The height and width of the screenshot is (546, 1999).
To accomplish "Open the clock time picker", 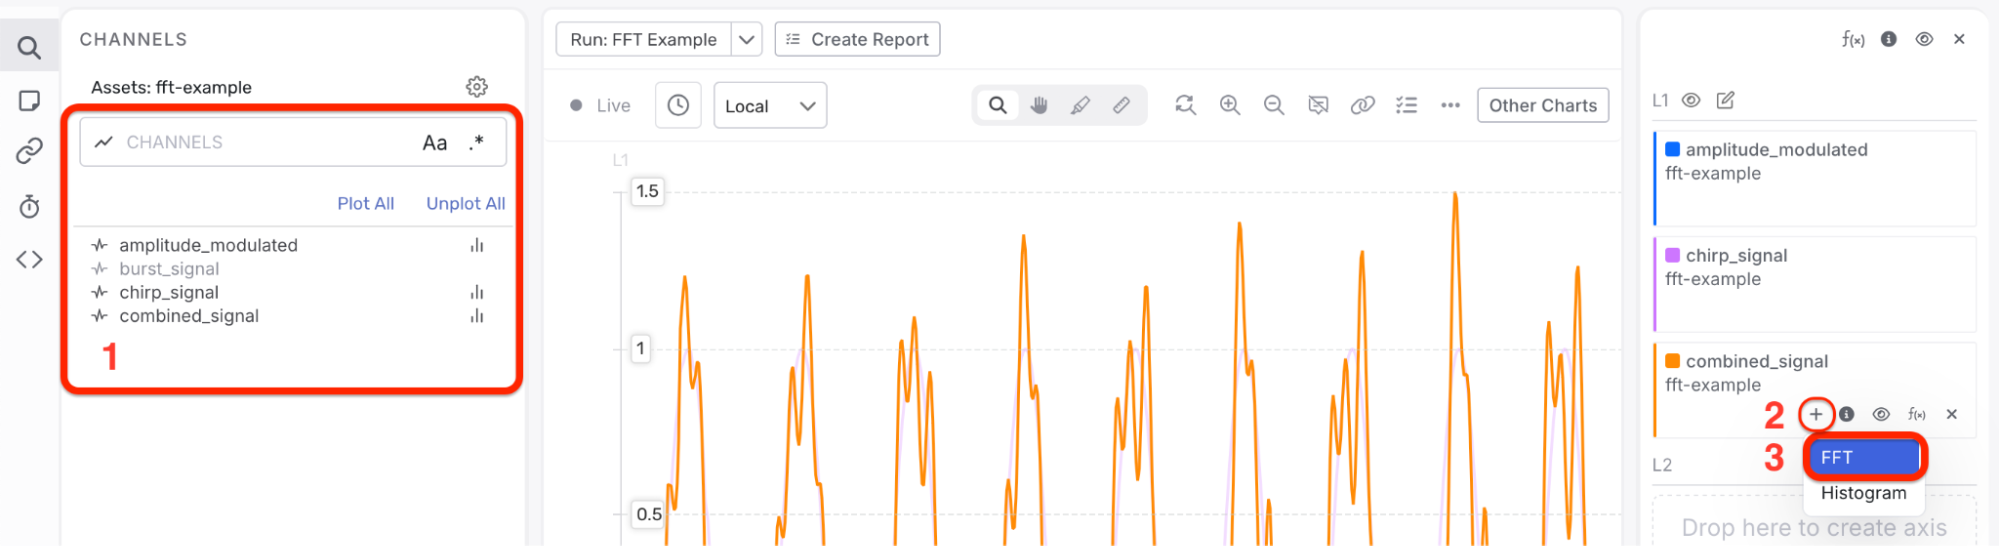I will pos(678,106).
